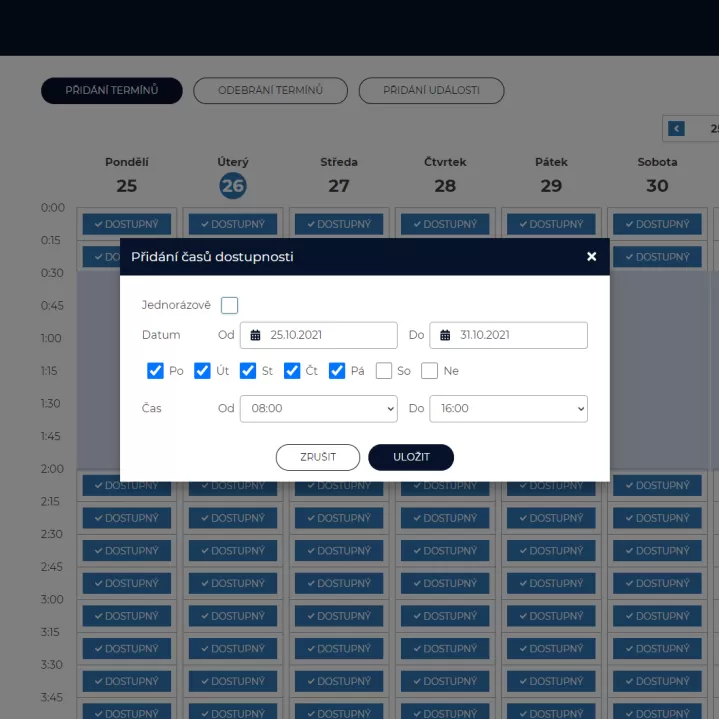This screenshot has height=719, width=719.
Task: Switch to Přidání události tab
Action: 431,90
